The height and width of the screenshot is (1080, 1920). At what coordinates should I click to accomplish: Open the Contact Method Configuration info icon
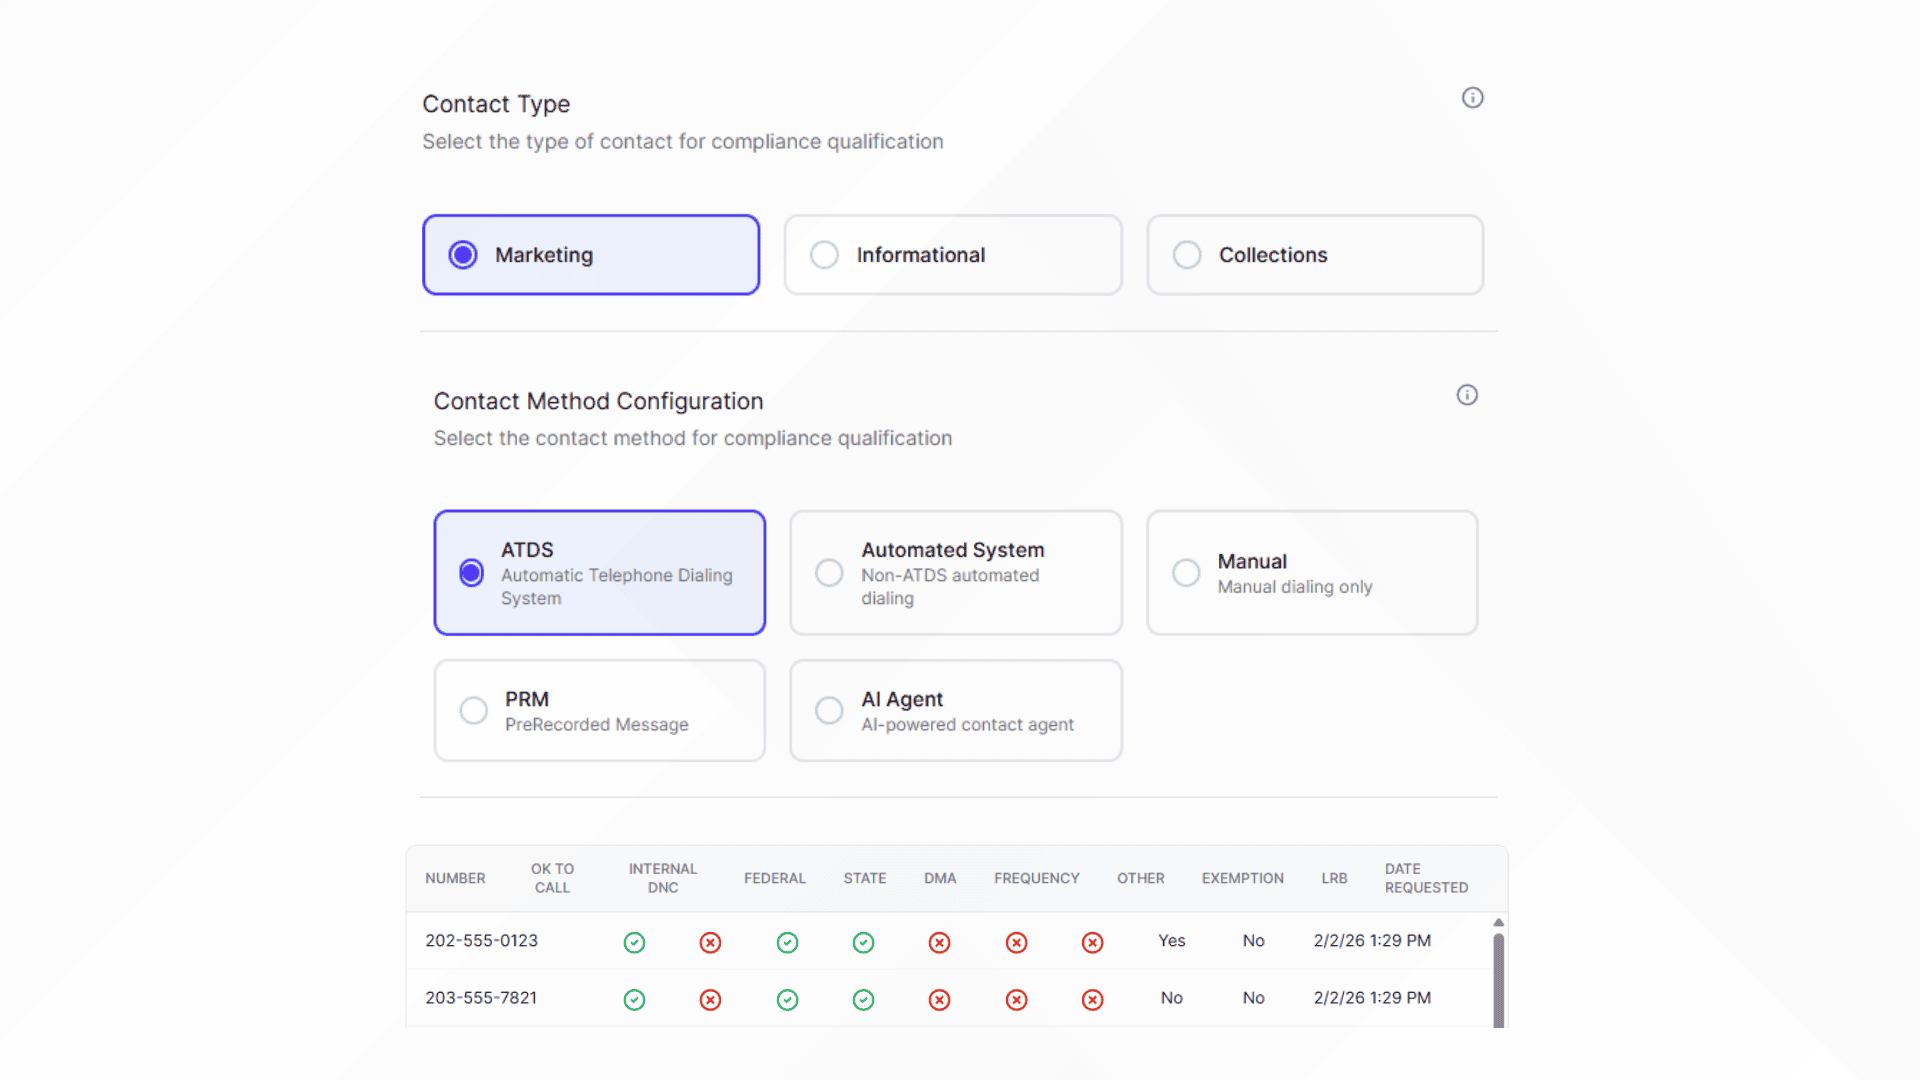click(1467, 395)
